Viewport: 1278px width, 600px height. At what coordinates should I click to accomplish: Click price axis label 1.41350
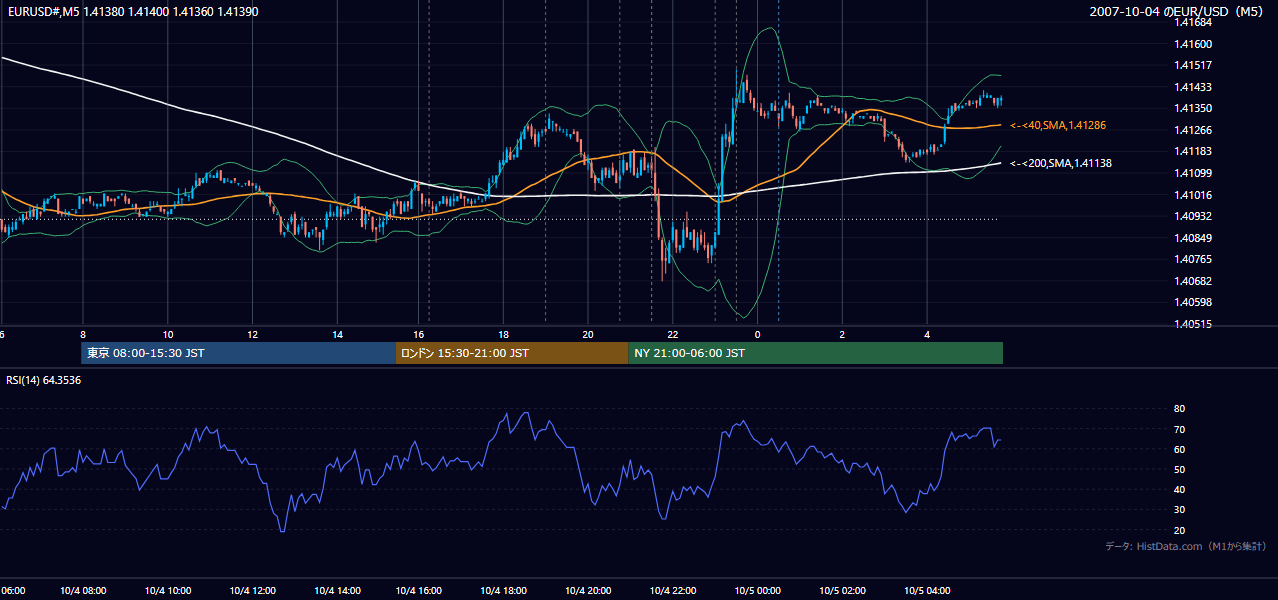coord(1194,108)
